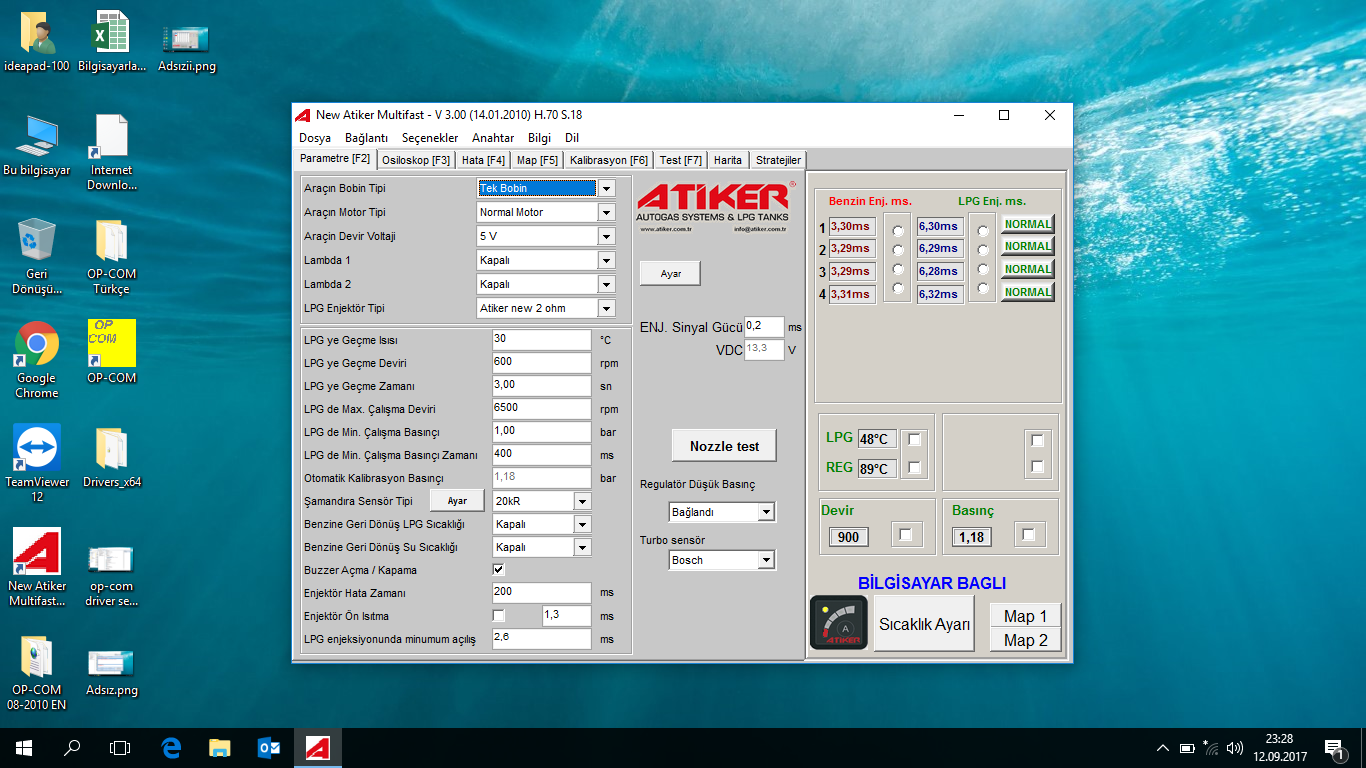Open Lambda 1 dropdown
The width and height of the screenshot is (1366, 768).
point(606,260)
